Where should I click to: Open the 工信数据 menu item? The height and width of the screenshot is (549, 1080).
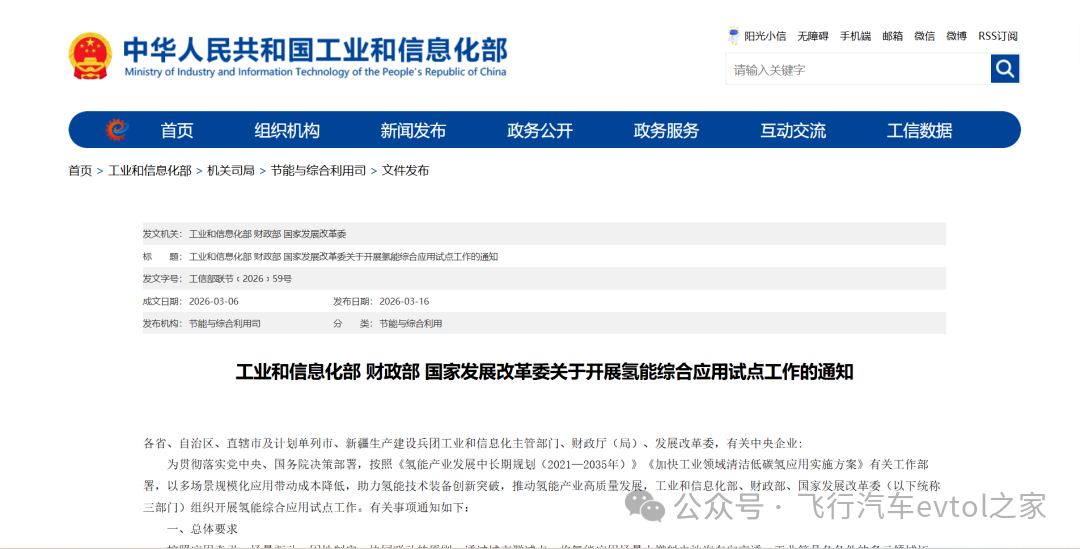coord(919,131)
